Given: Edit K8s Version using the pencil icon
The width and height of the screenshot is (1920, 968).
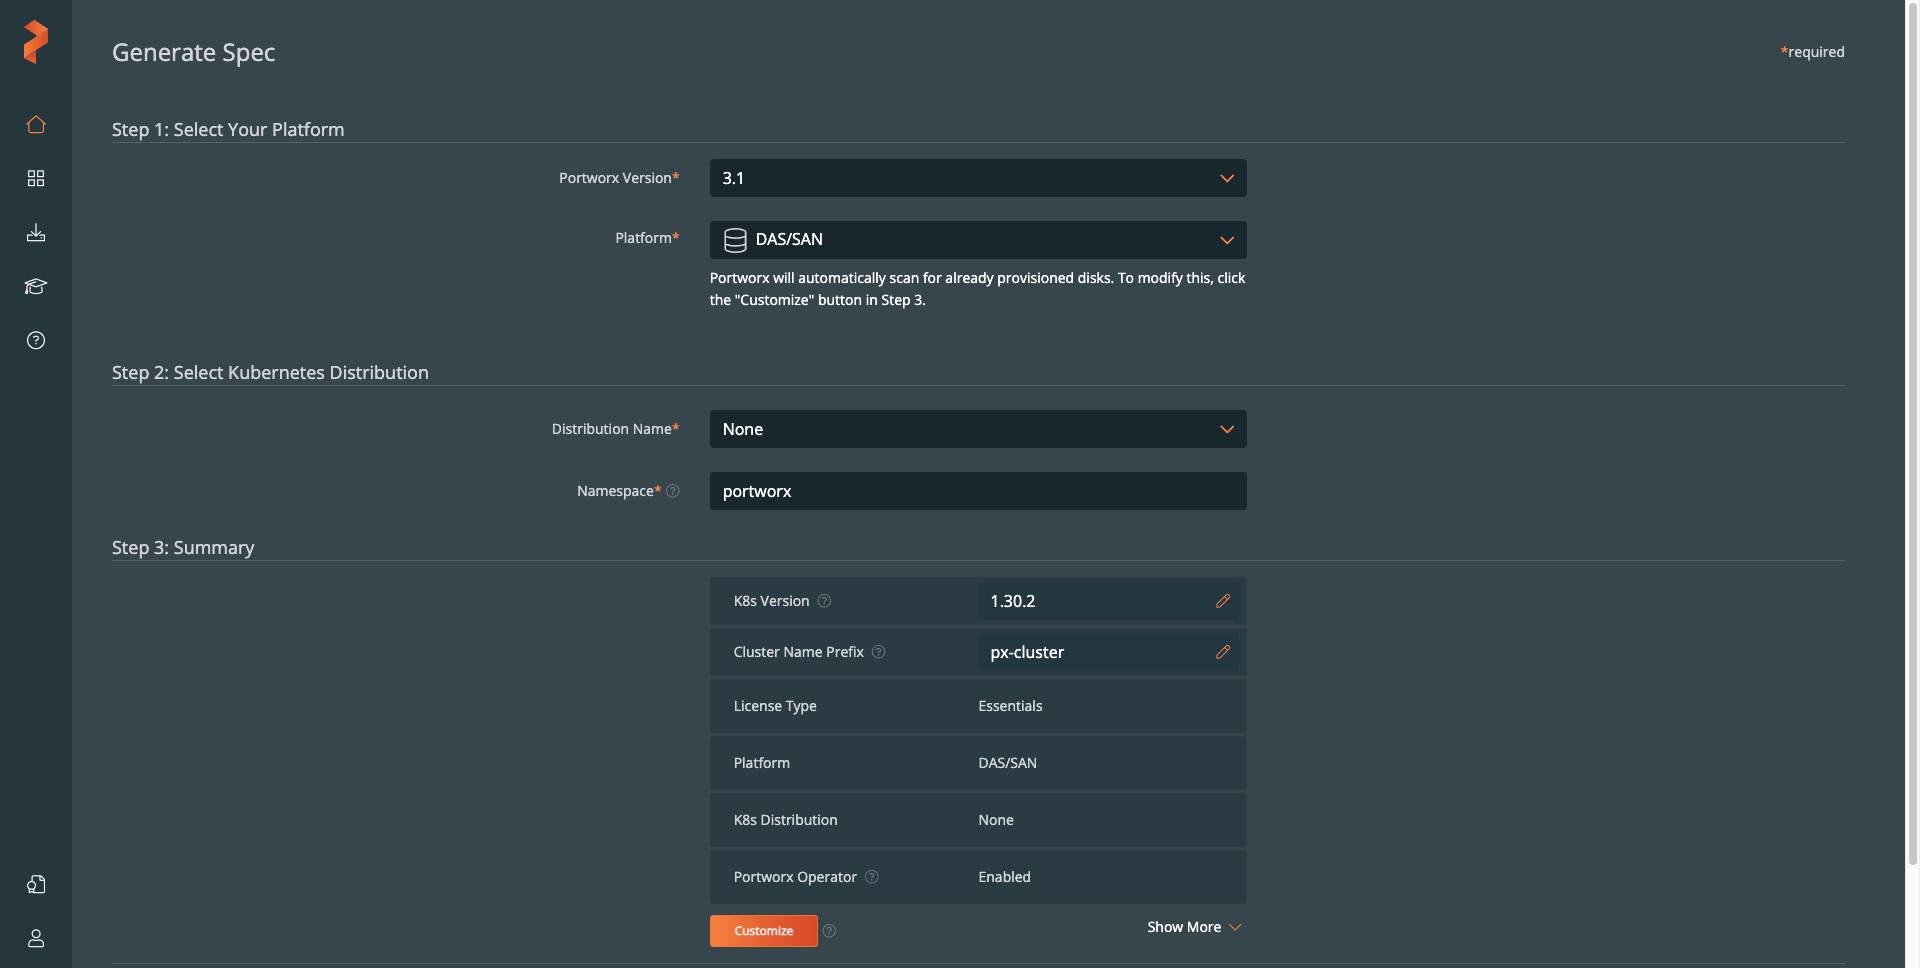Looking at the screenshot, I should (1223, 601).
